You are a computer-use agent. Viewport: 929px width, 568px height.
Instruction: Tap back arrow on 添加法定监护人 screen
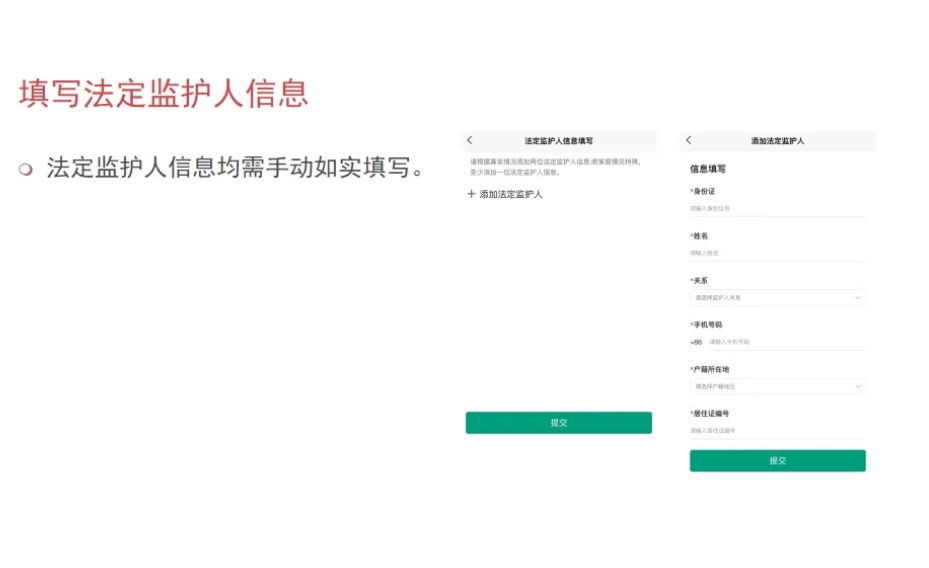coord(689,141)
